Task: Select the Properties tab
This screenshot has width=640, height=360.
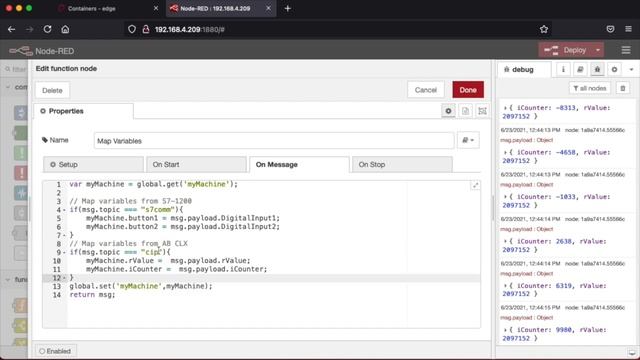Action: (84, 111)
